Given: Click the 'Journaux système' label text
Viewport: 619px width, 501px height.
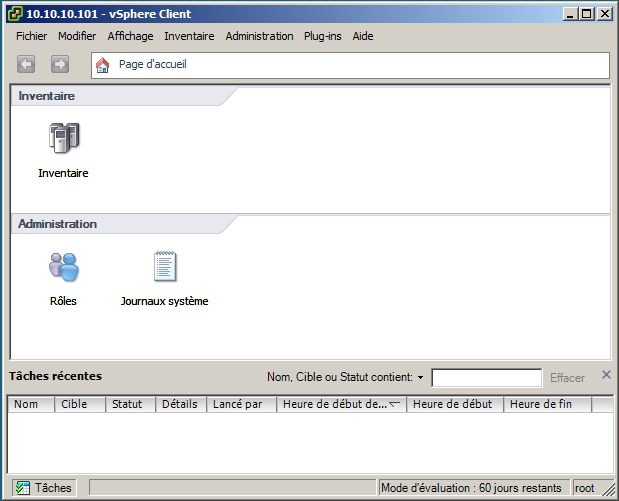Looking at the screenshot, I should (165, 301).
